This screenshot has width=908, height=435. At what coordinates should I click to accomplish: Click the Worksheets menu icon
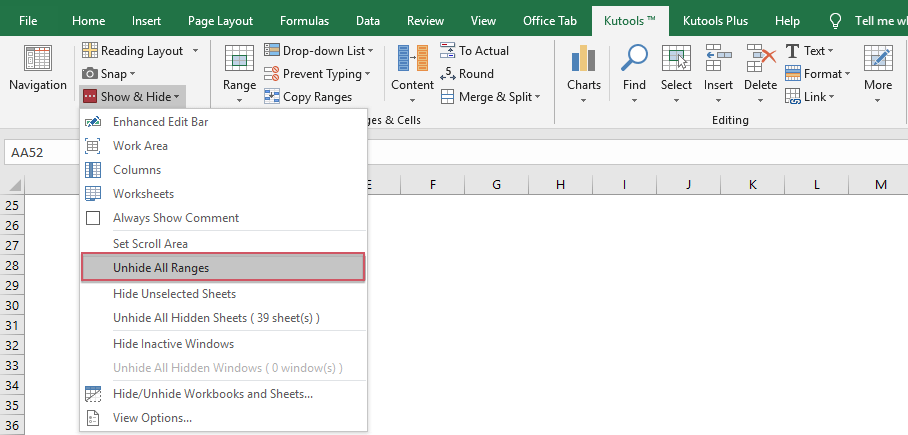click(93, 193)
